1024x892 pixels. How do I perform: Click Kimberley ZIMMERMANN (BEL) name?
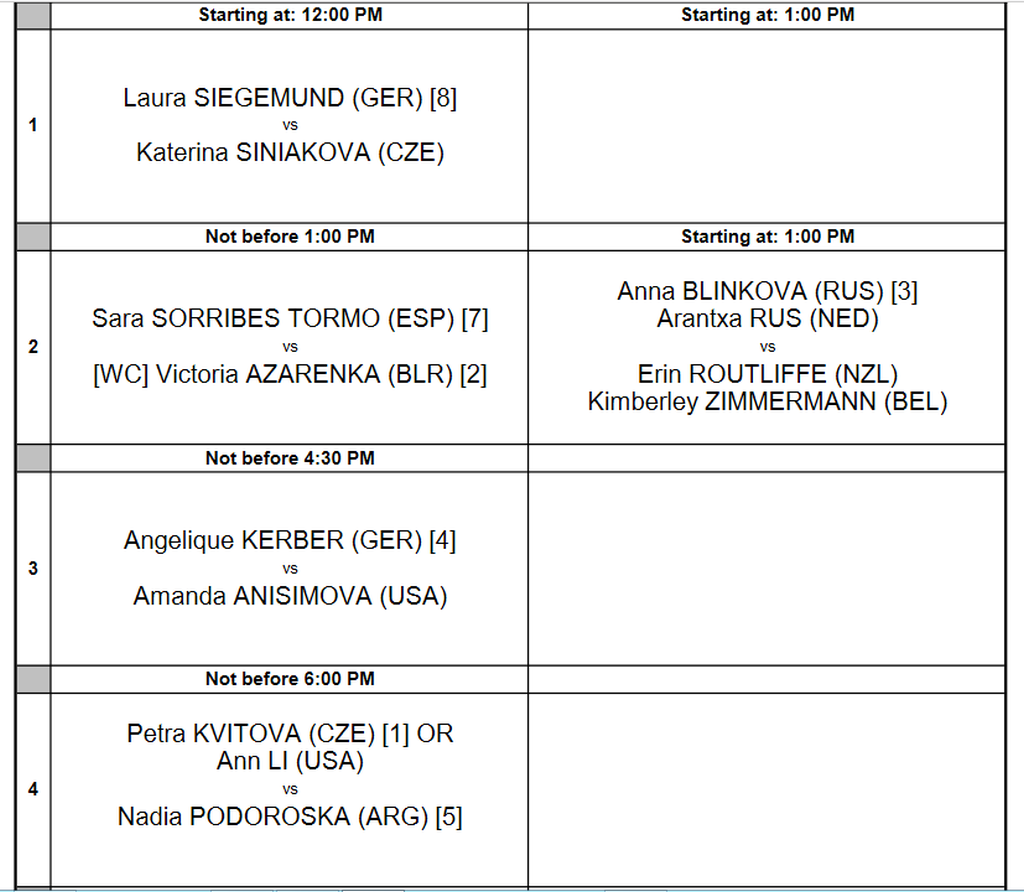tap(767, 402)
